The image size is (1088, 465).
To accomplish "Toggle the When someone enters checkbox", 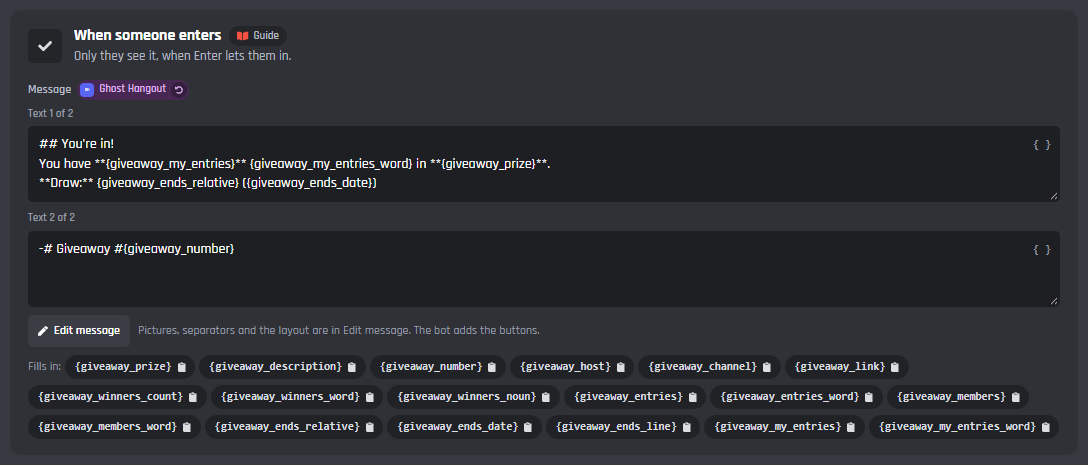I will click(45, 46).
